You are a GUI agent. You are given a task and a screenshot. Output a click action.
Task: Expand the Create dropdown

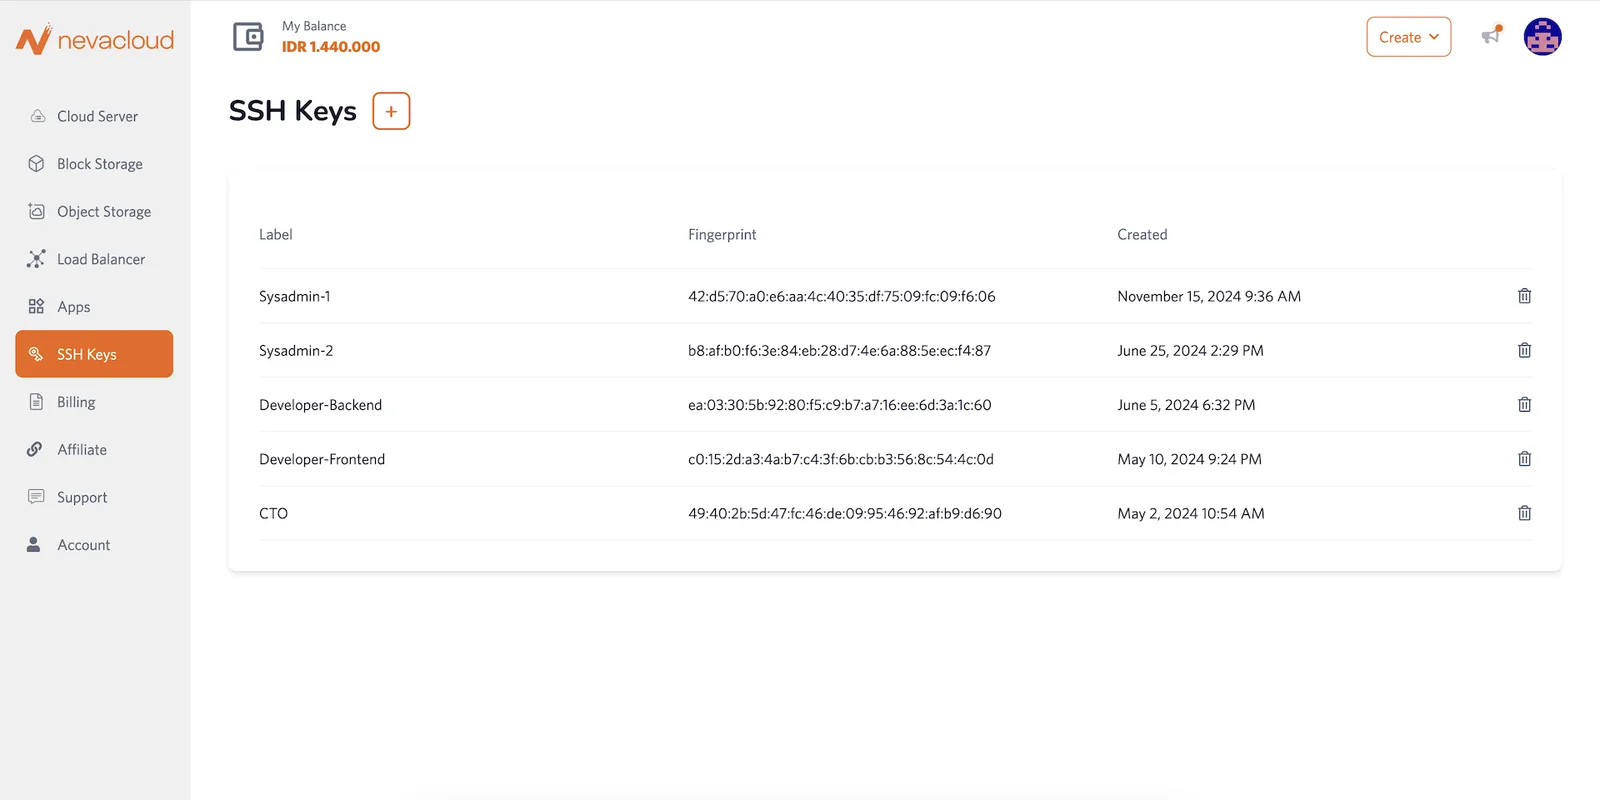(x=1408, y=37)
